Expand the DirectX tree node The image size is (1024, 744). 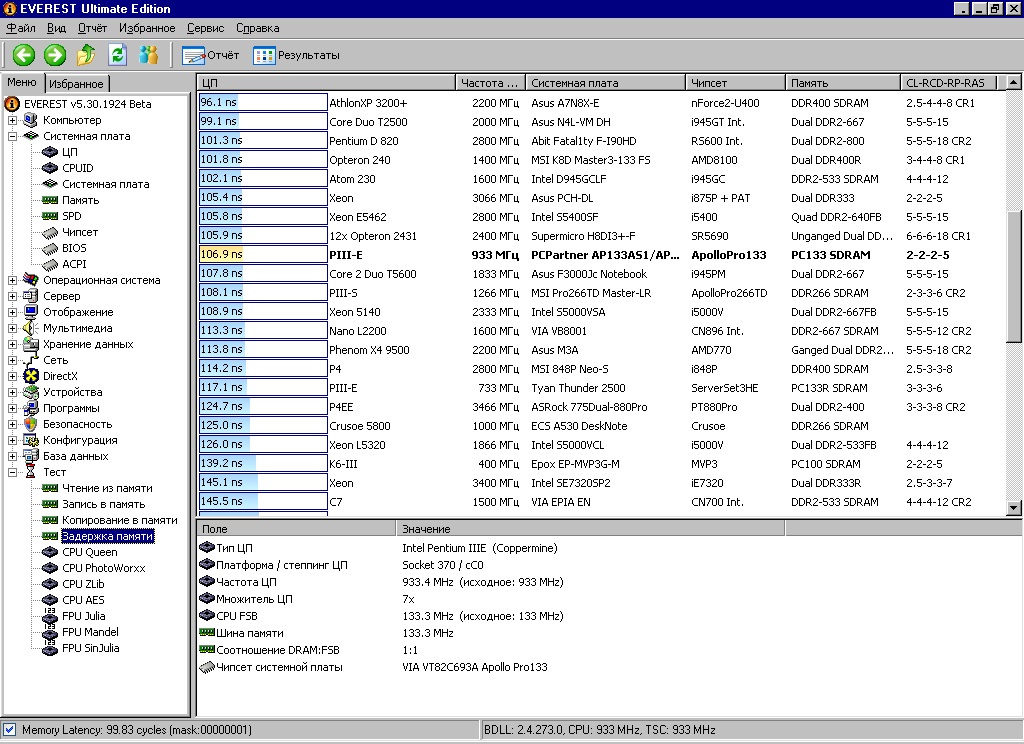point(12,376)
